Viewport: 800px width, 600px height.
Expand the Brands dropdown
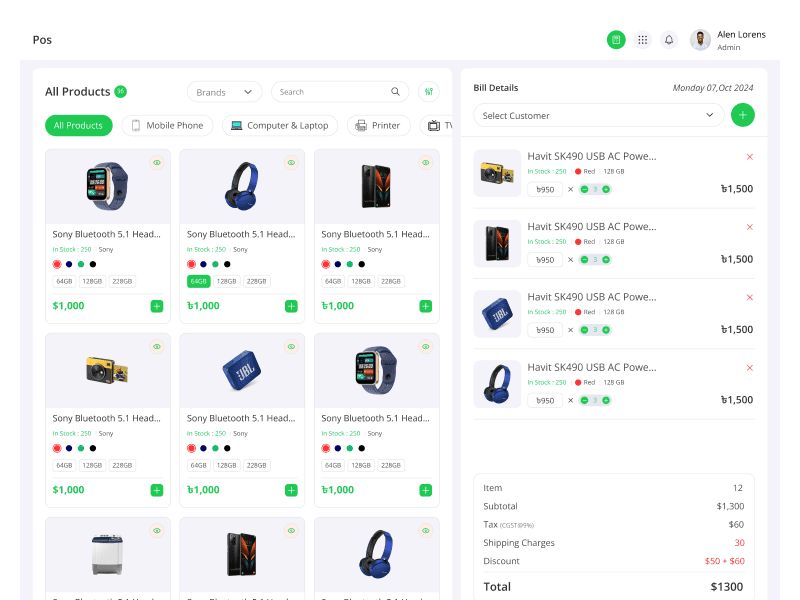[224, 92]
